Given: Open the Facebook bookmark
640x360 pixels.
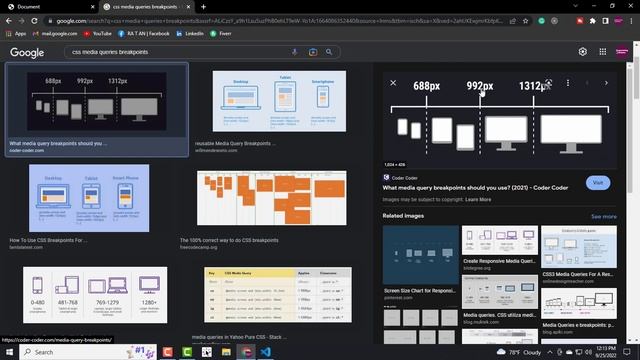Looking at the screenshot, I should pyautogui.click(x=144, y=33).
